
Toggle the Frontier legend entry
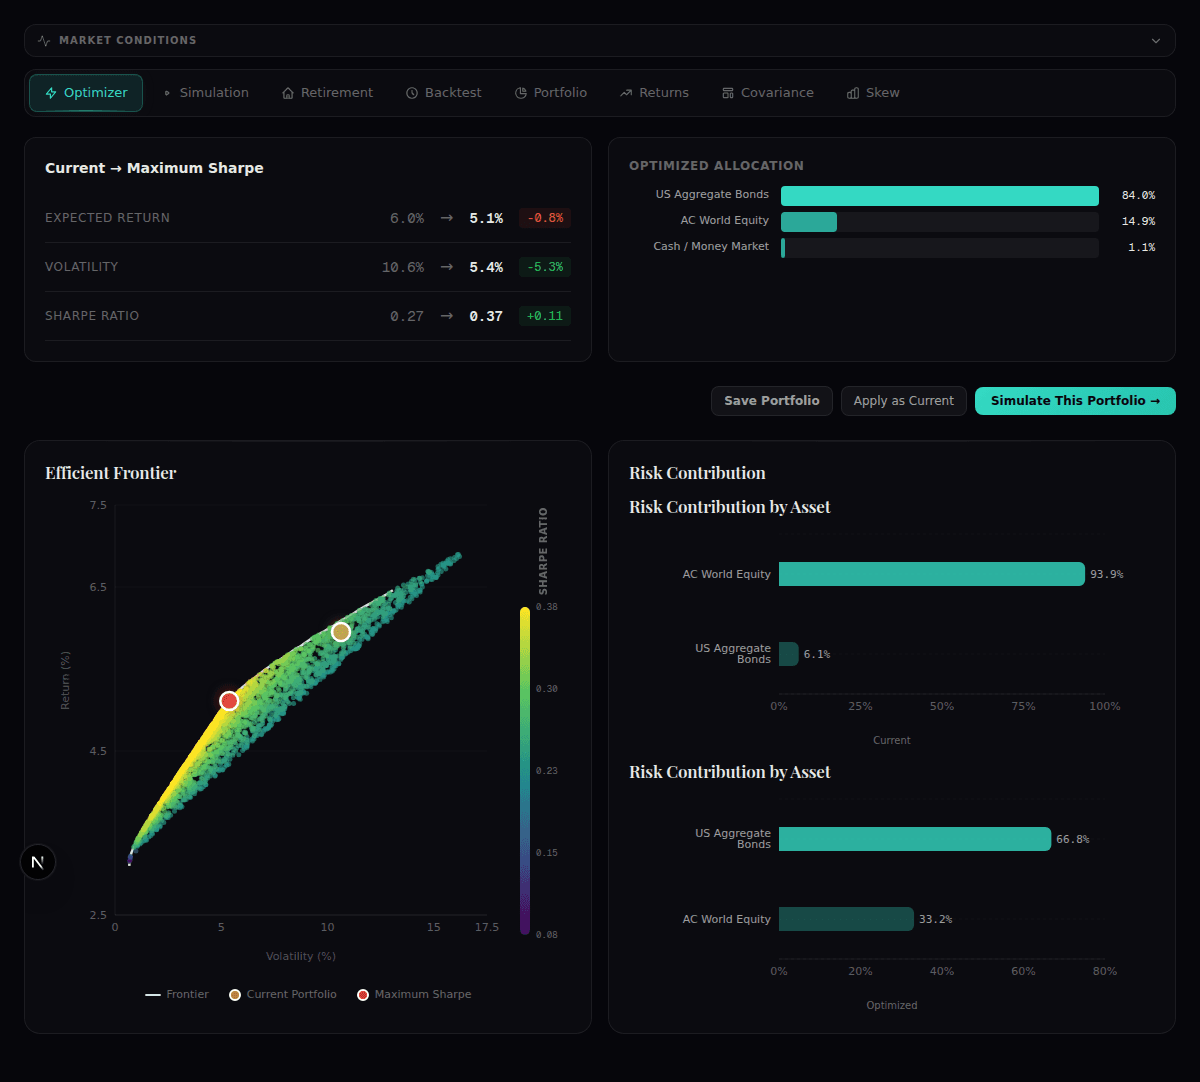178,994
